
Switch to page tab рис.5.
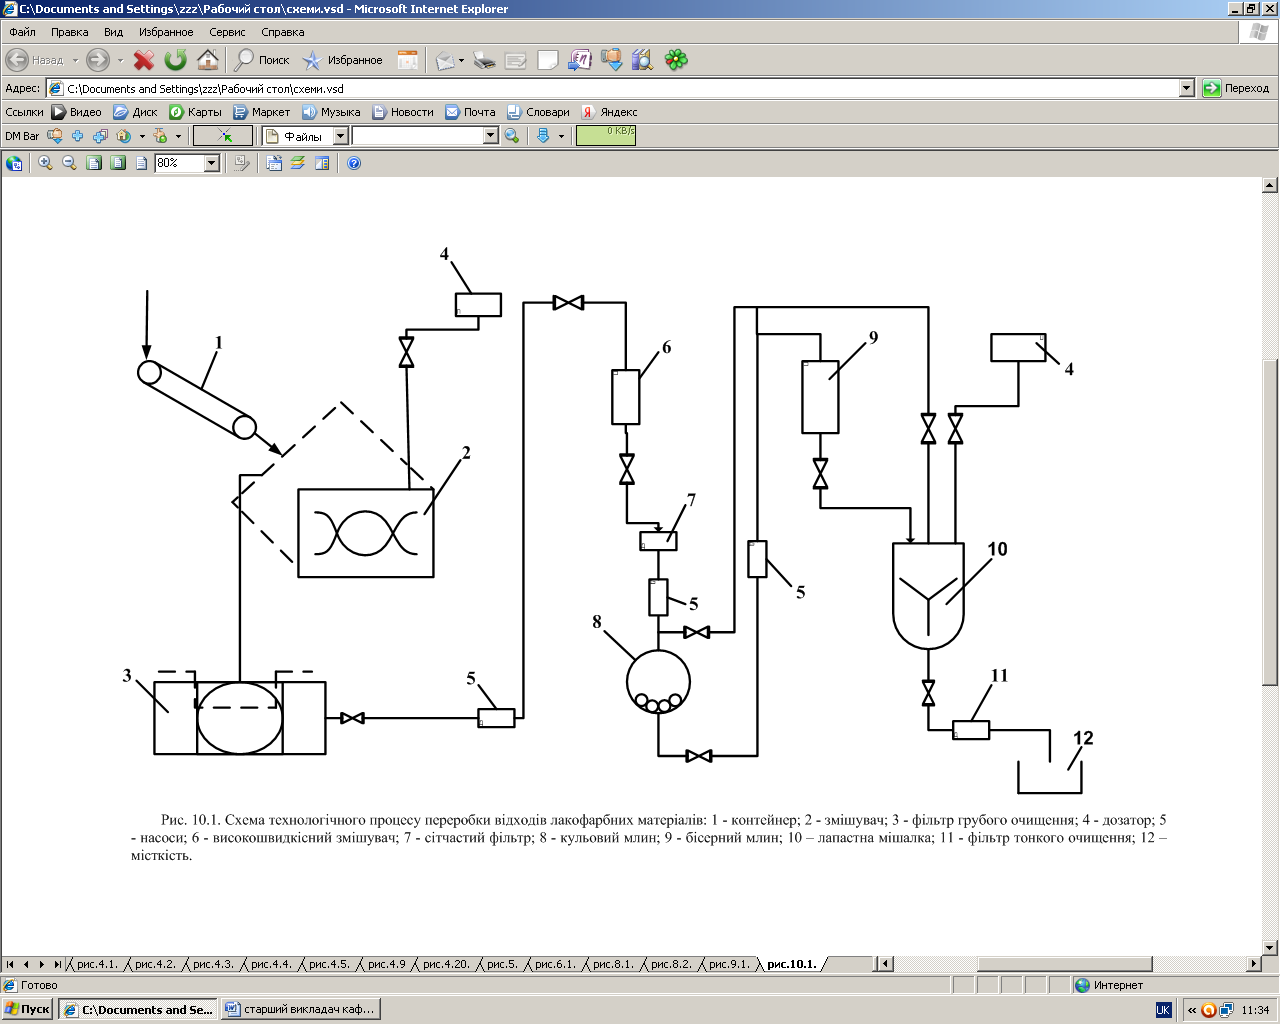pyautogui.click(x=502, y=964)
